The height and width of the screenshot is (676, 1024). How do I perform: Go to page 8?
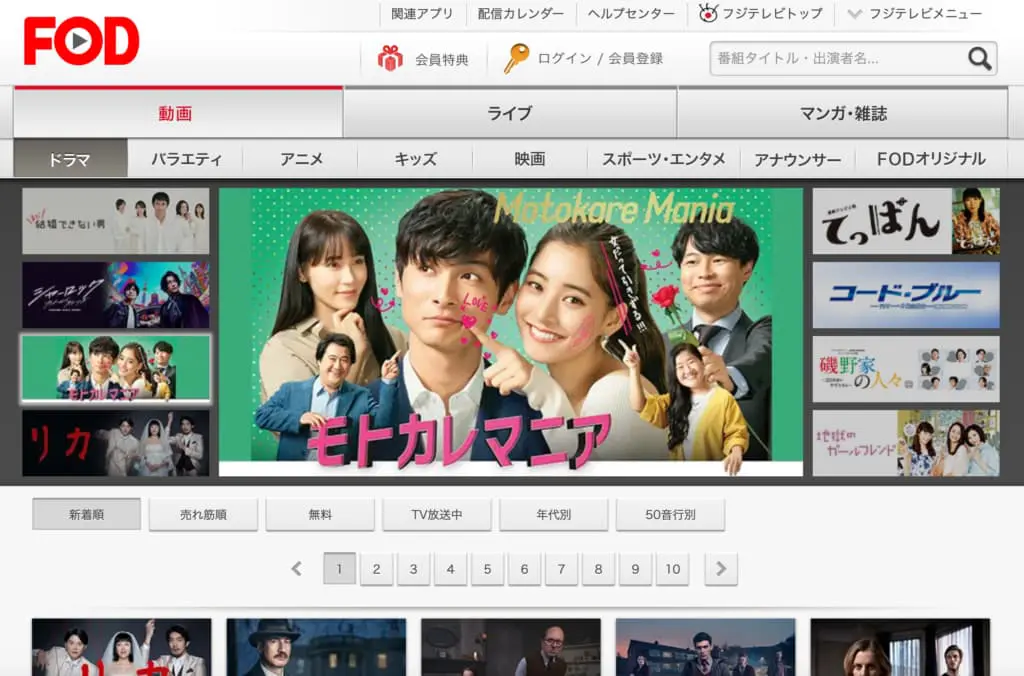[x=598, y=569]
